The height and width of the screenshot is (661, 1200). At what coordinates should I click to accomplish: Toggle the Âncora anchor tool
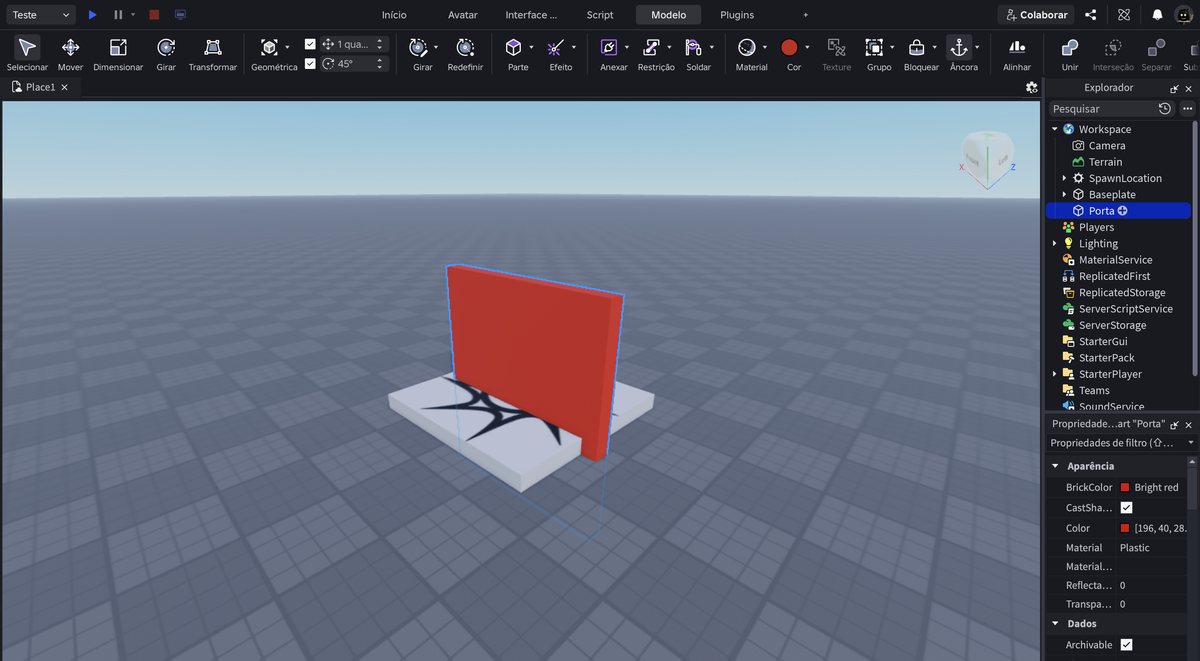[x=959, y=48]
